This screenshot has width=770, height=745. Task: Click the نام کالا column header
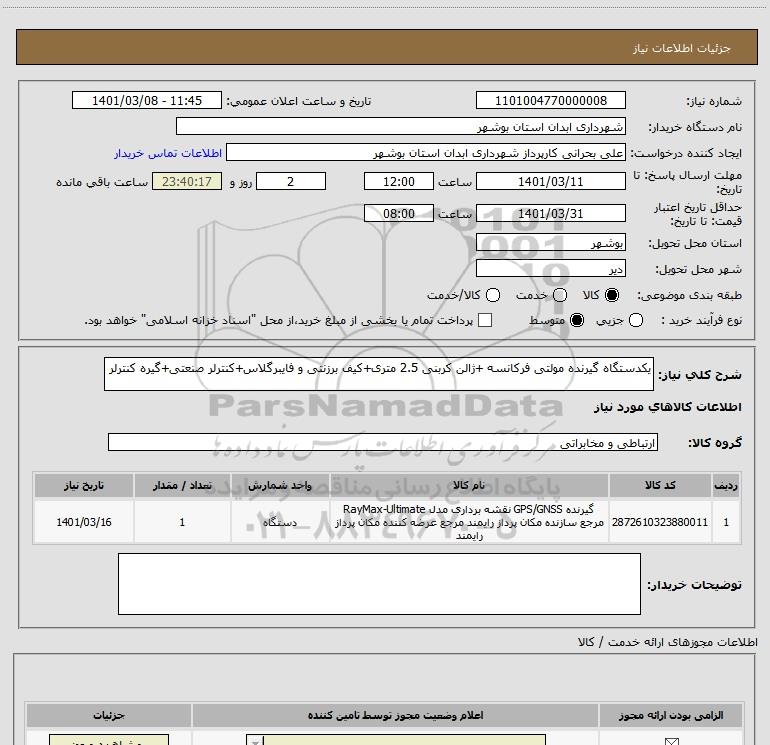click(469, 485)
